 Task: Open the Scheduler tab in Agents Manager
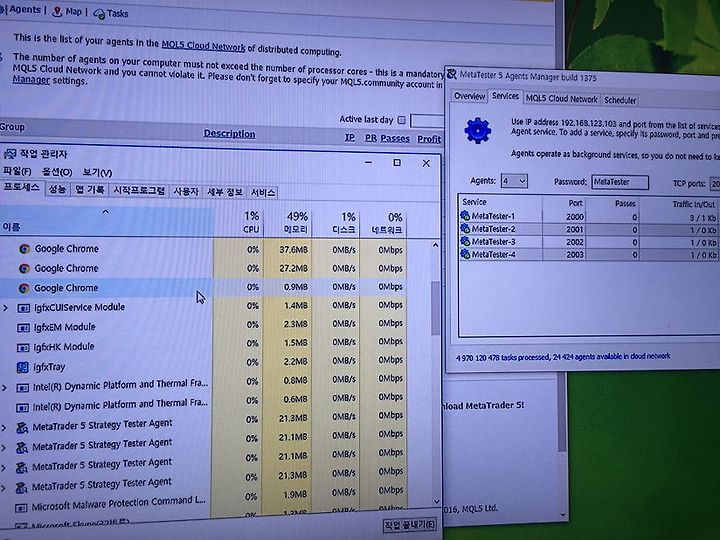point(620,100)
